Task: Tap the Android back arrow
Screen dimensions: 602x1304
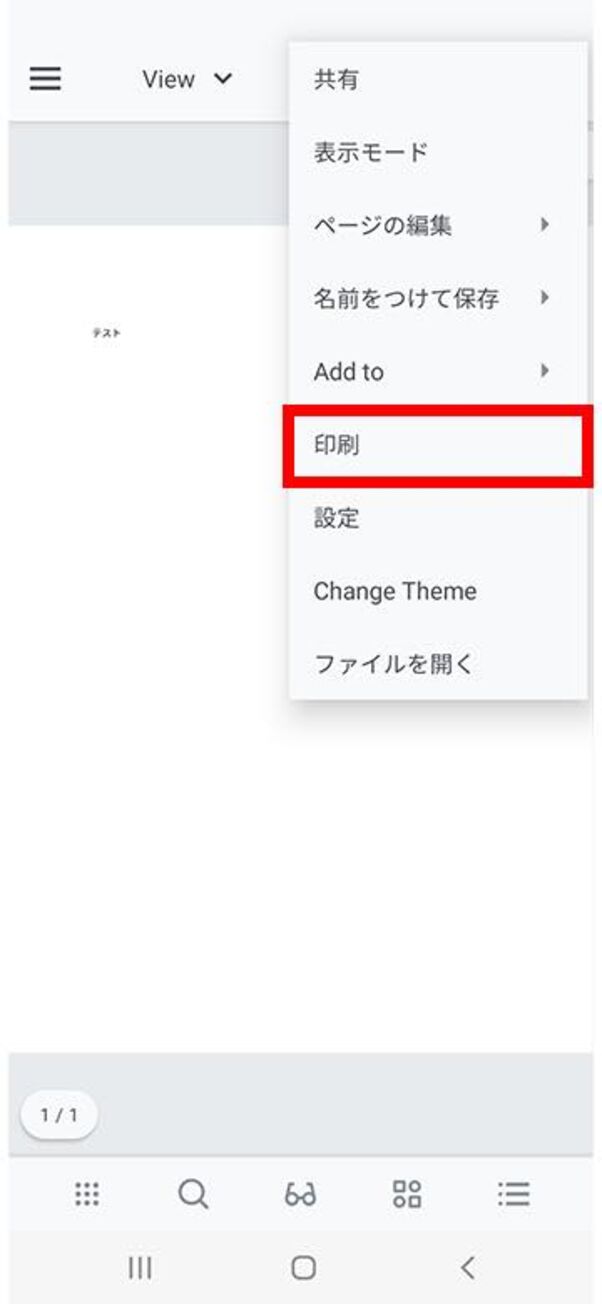Action: [x=467, y=1268]
